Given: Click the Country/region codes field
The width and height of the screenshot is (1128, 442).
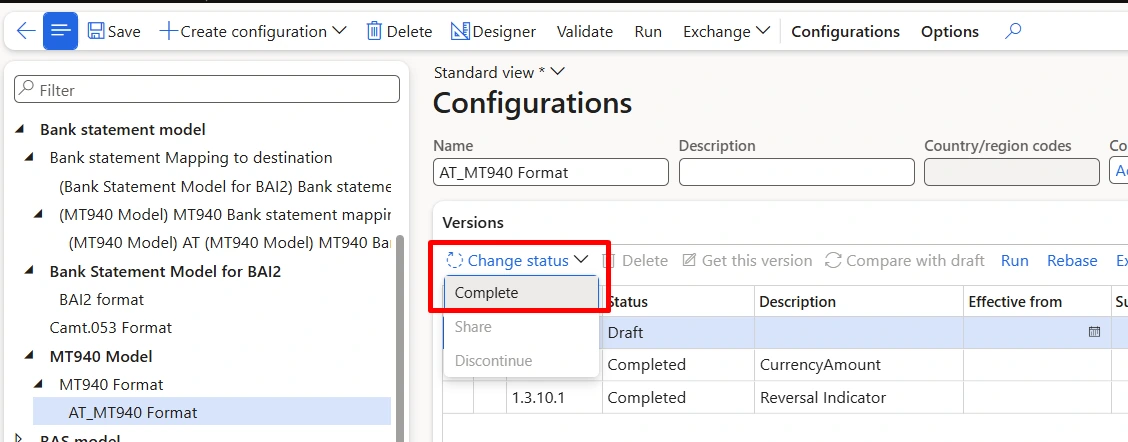Looking at the screenshot, I should click(1011, 173).
